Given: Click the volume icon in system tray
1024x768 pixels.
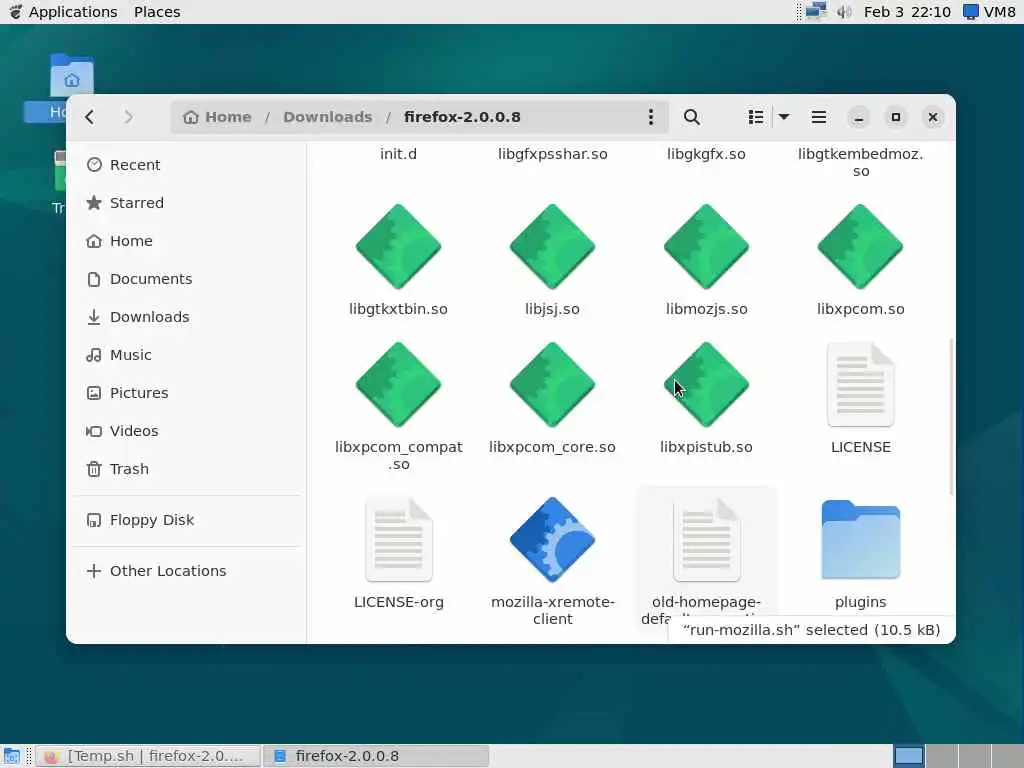Looking at the screenshot, I should tap(844, 12).
